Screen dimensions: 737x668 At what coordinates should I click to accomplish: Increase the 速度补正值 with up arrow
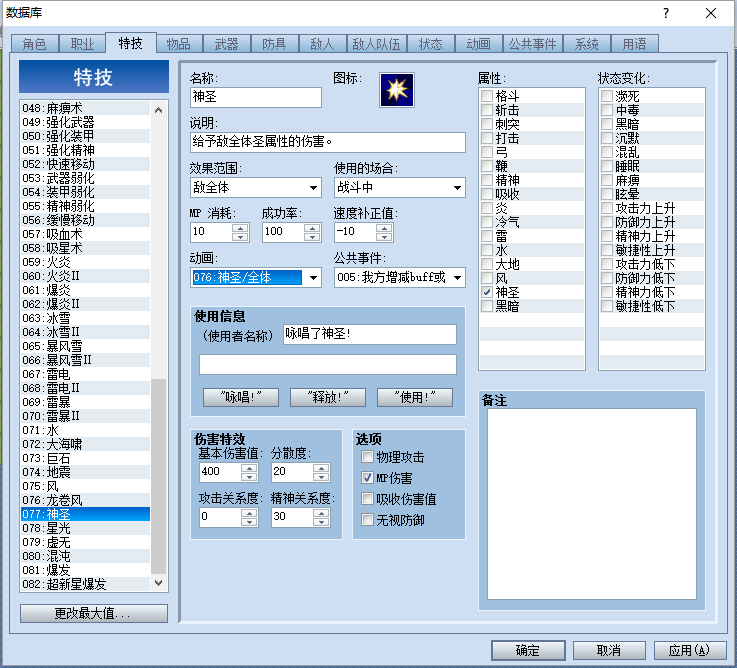[384, 228]
